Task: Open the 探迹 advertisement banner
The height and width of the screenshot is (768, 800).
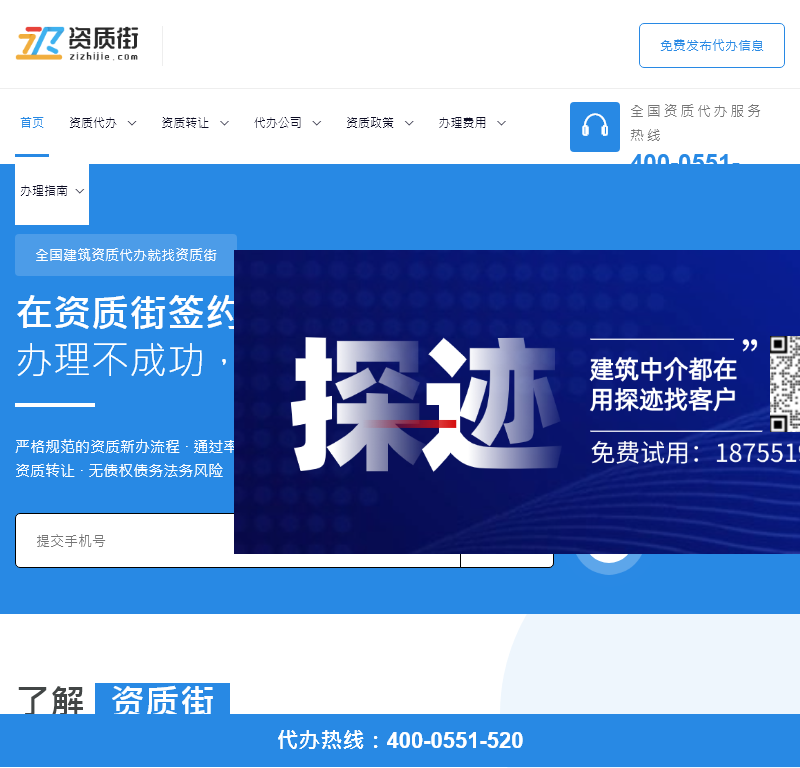Action: (x=516, y=401)
